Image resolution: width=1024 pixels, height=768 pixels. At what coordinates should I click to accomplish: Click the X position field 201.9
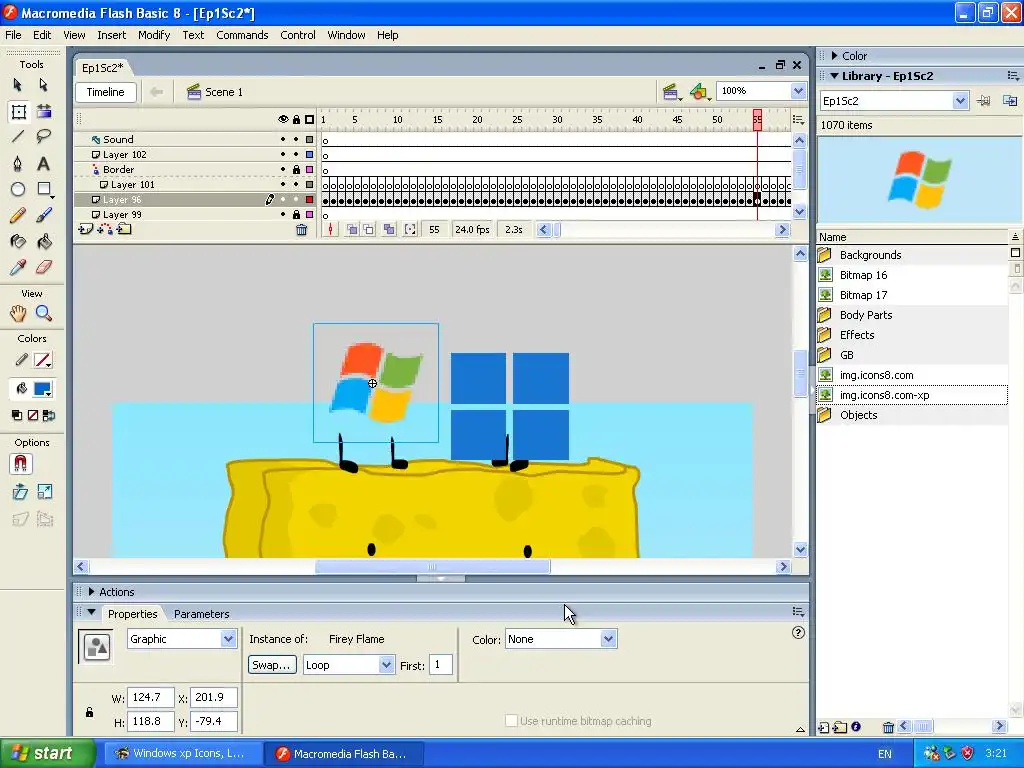pyautogui.click(x=214, y=697)
